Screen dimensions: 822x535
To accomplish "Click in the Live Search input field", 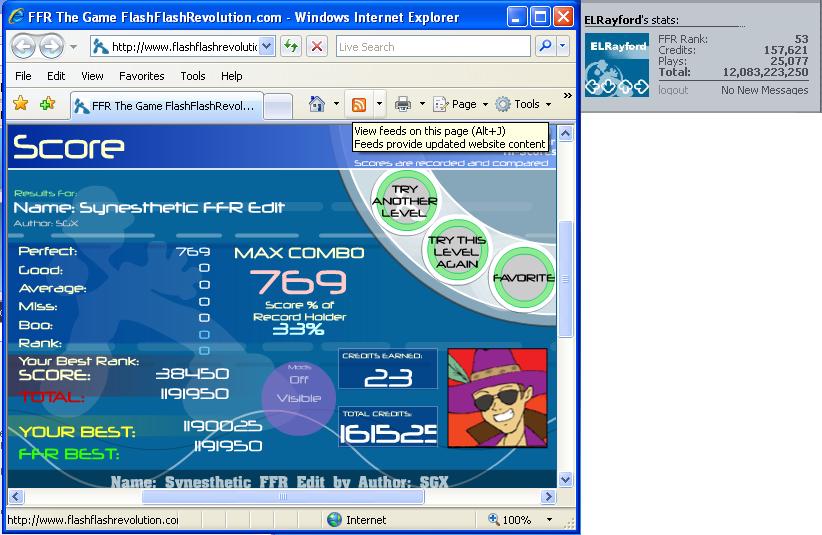I will pos(433,47).
